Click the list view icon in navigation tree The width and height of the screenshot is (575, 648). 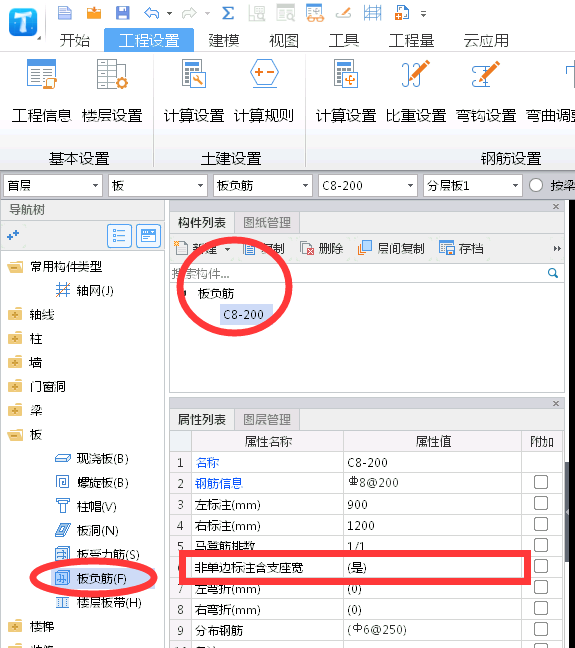pos(119,236)
